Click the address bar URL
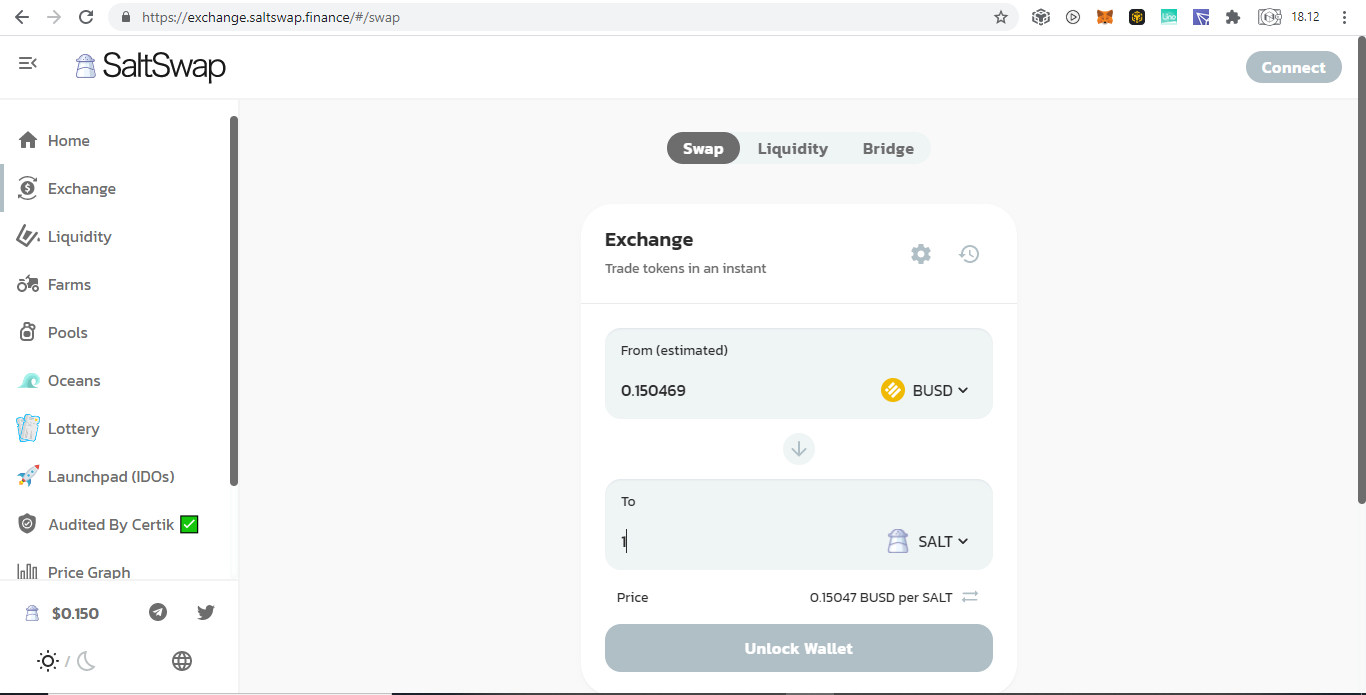This screenshot has height=695, width=1366. point(271,17)
